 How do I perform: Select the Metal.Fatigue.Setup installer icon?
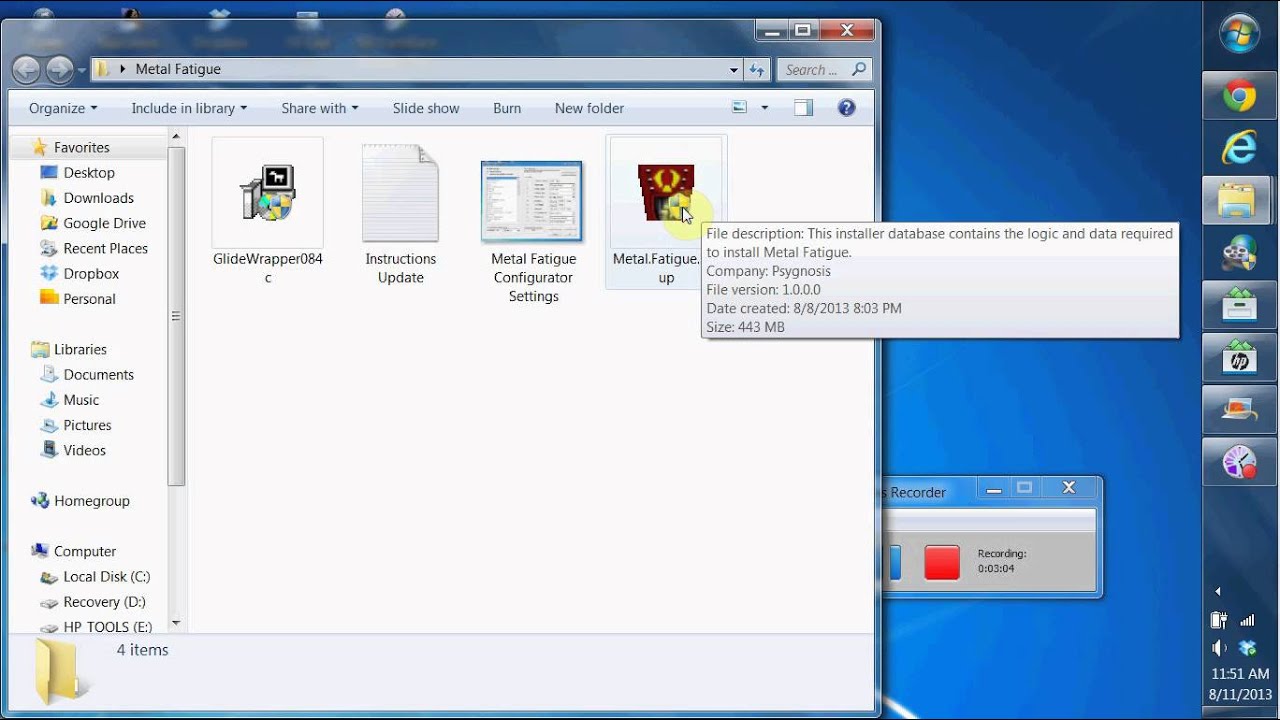665,193
